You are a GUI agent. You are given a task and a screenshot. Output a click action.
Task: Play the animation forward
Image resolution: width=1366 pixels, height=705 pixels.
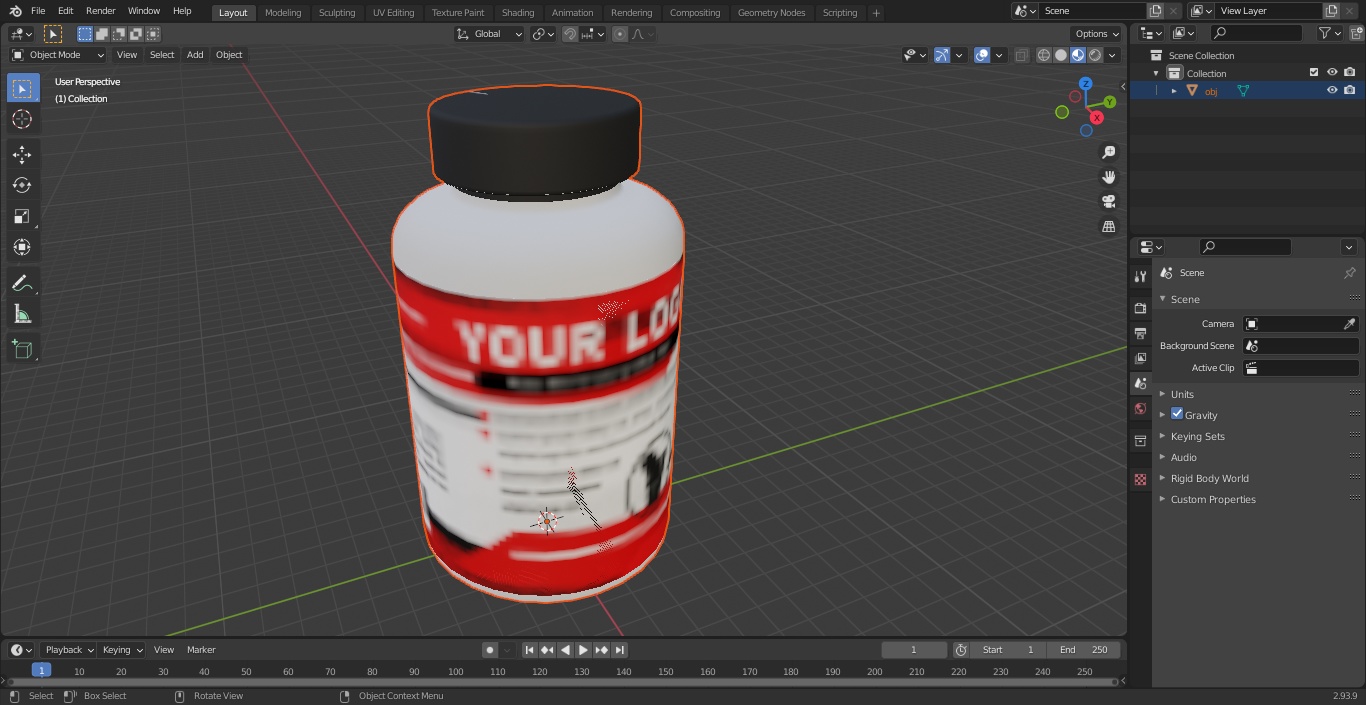point(583,650)
